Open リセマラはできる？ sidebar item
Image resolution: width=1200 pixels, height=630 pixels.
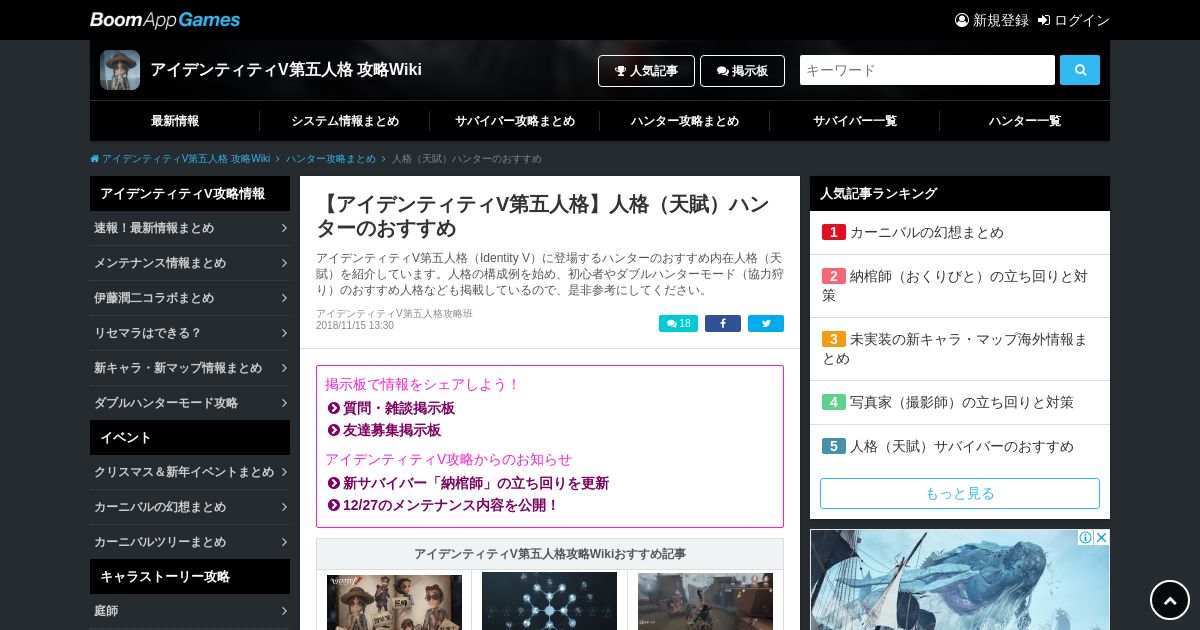click(190, 333)
